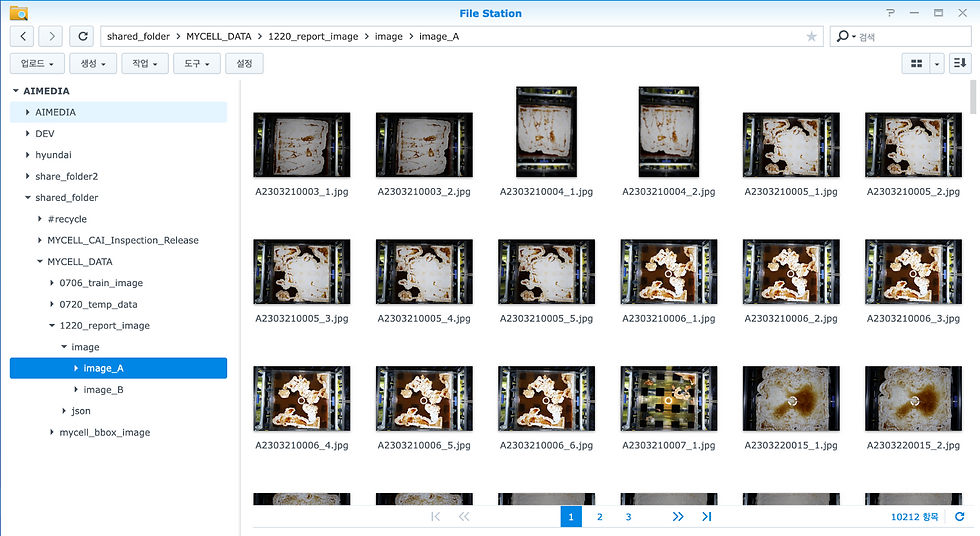Open the 업로드 upload dropdown
This screenshot has width=980, height=536.
37,63
